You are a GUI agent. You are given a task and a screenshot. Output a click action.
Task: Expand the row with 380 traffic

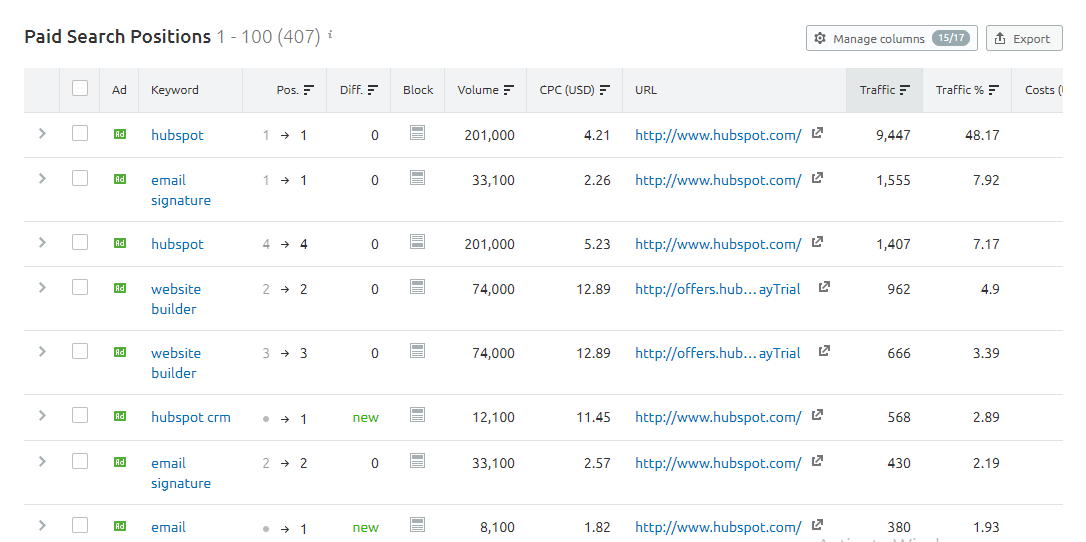42,526
